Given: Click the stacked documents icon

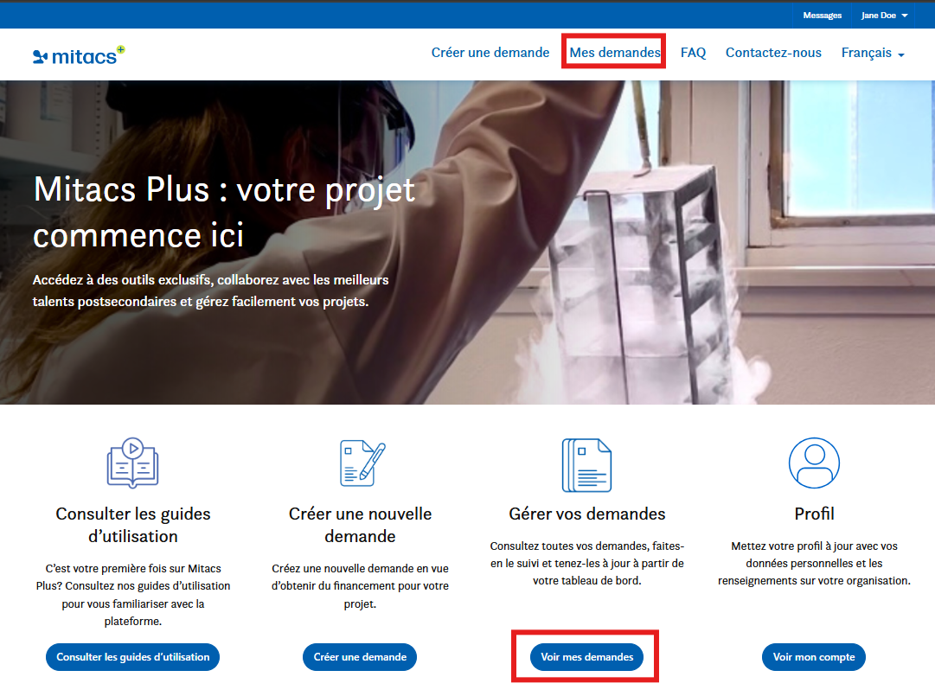Looking at the screenshot, I should pos(587,465).
